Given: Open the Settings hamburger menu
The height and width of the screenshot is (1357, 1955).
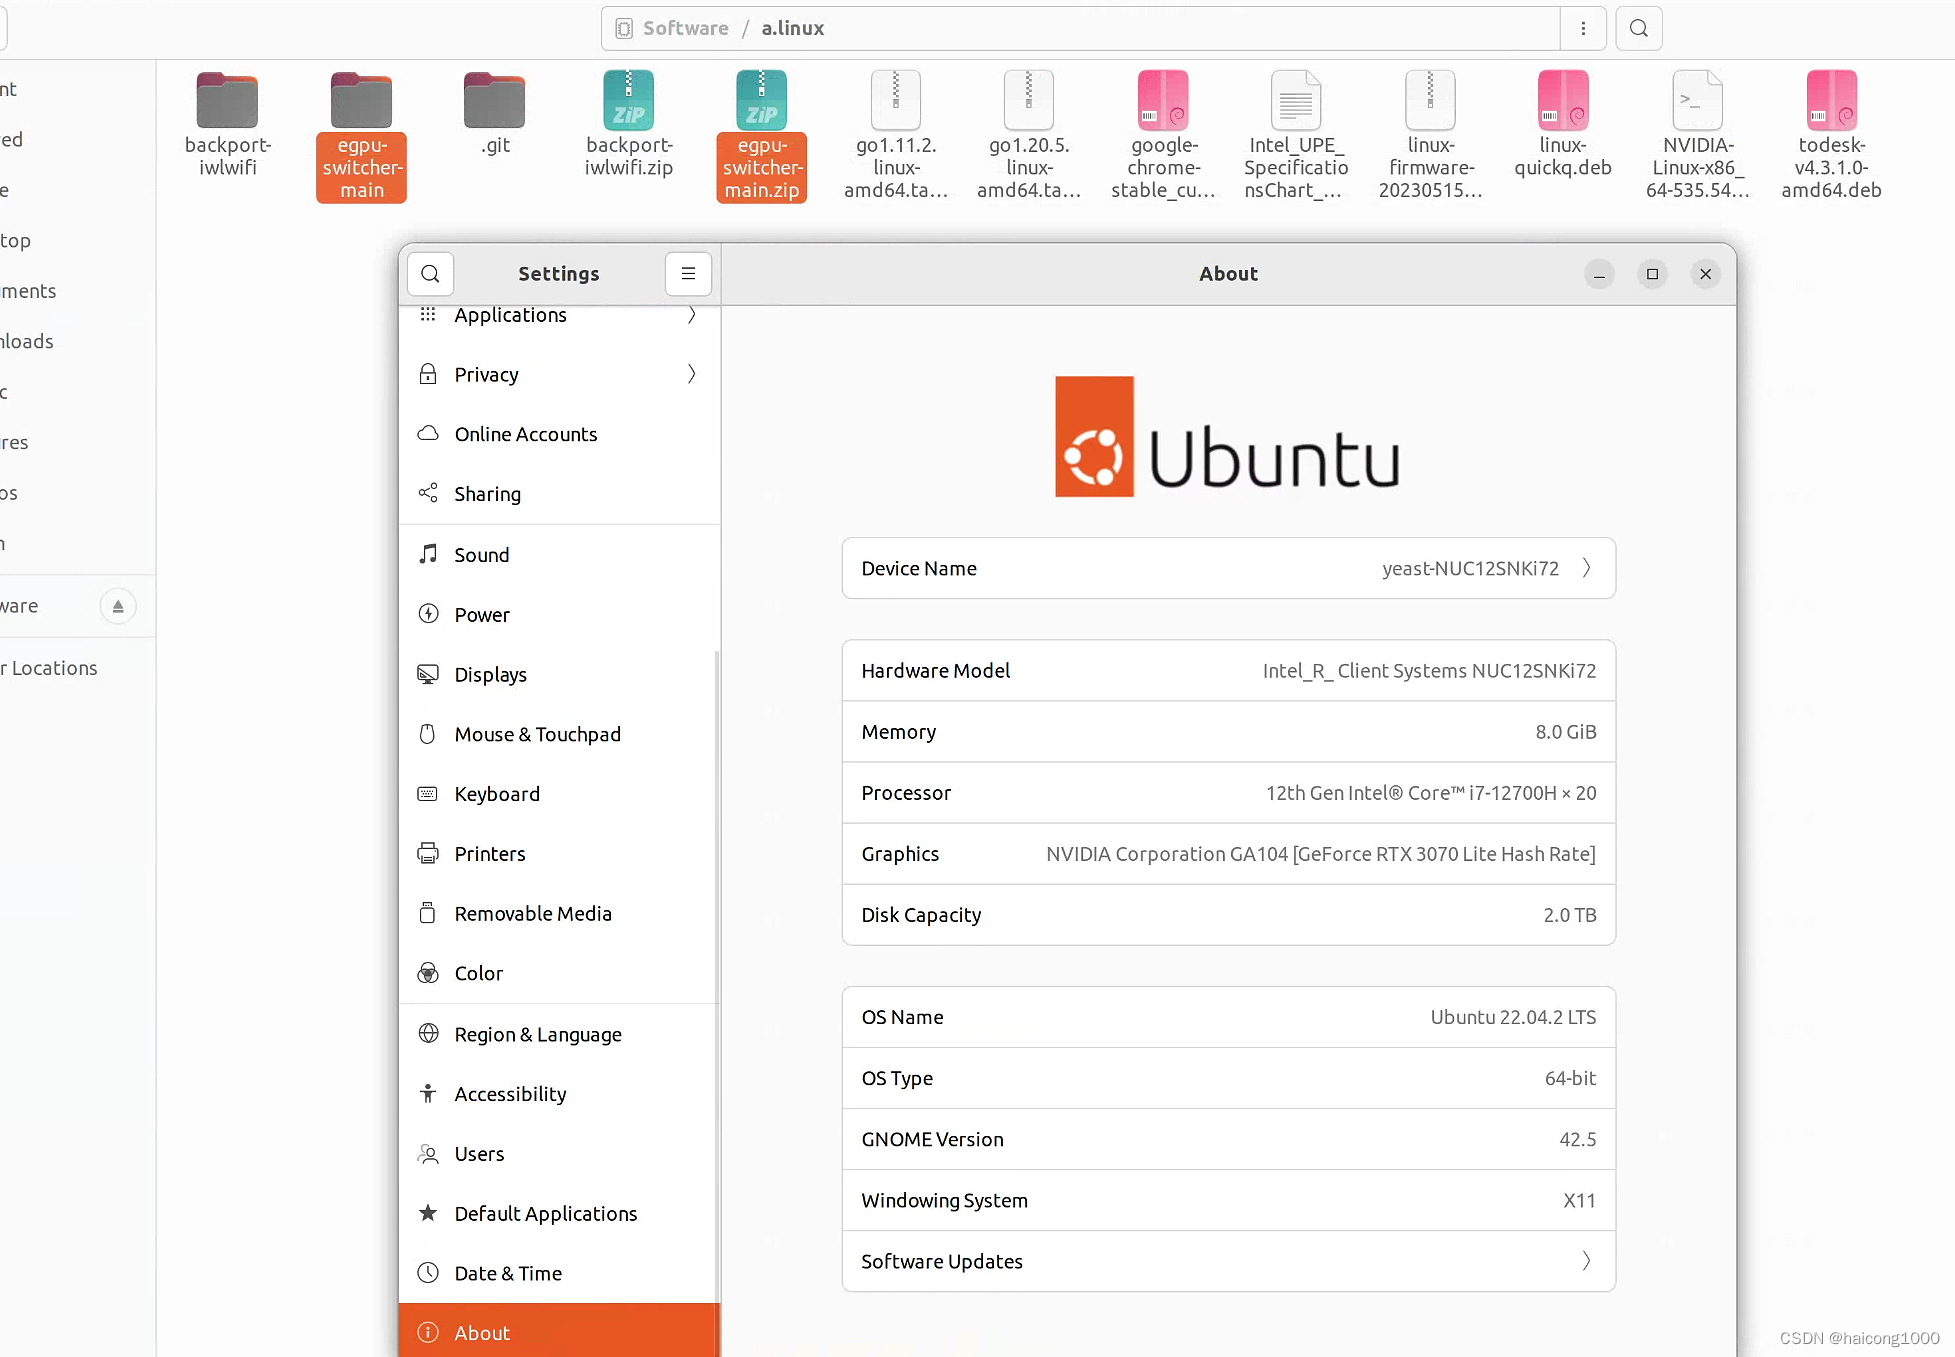Looking at the screenshot, I should coord(688,274).
